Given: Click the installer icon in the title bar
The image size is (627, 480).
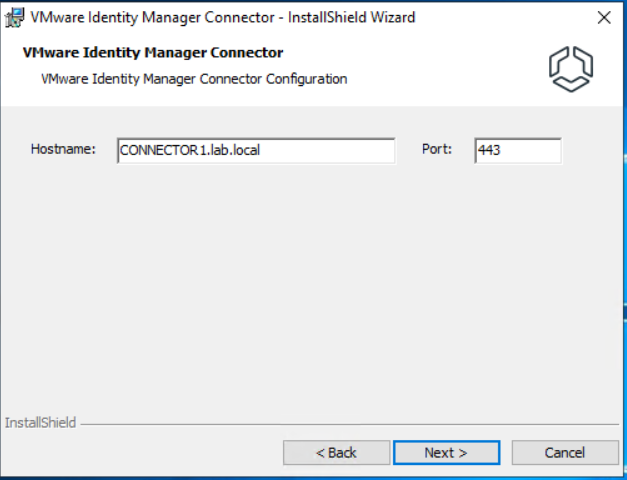Looking at the screenshot, I should [x=14, y=18].
